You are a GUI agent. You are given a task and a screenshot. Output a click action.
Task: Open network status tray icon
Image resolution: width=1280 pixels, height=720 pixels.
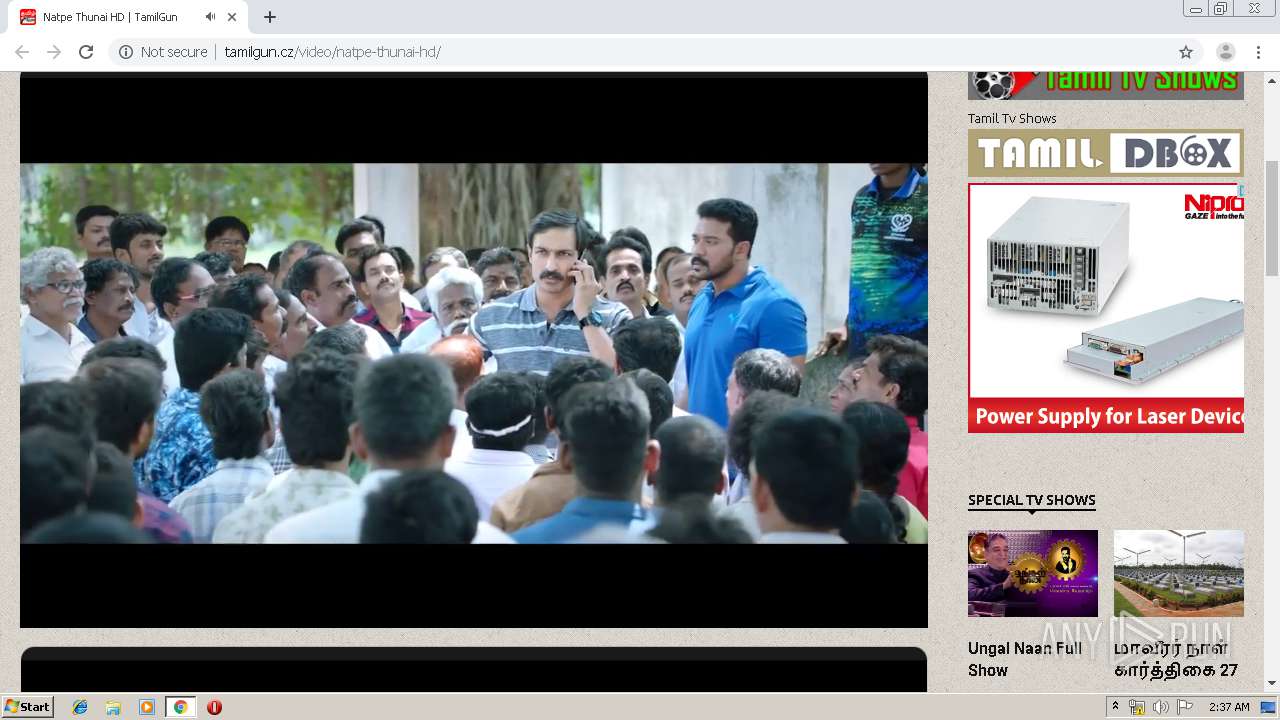click(x=1137, y=707)
